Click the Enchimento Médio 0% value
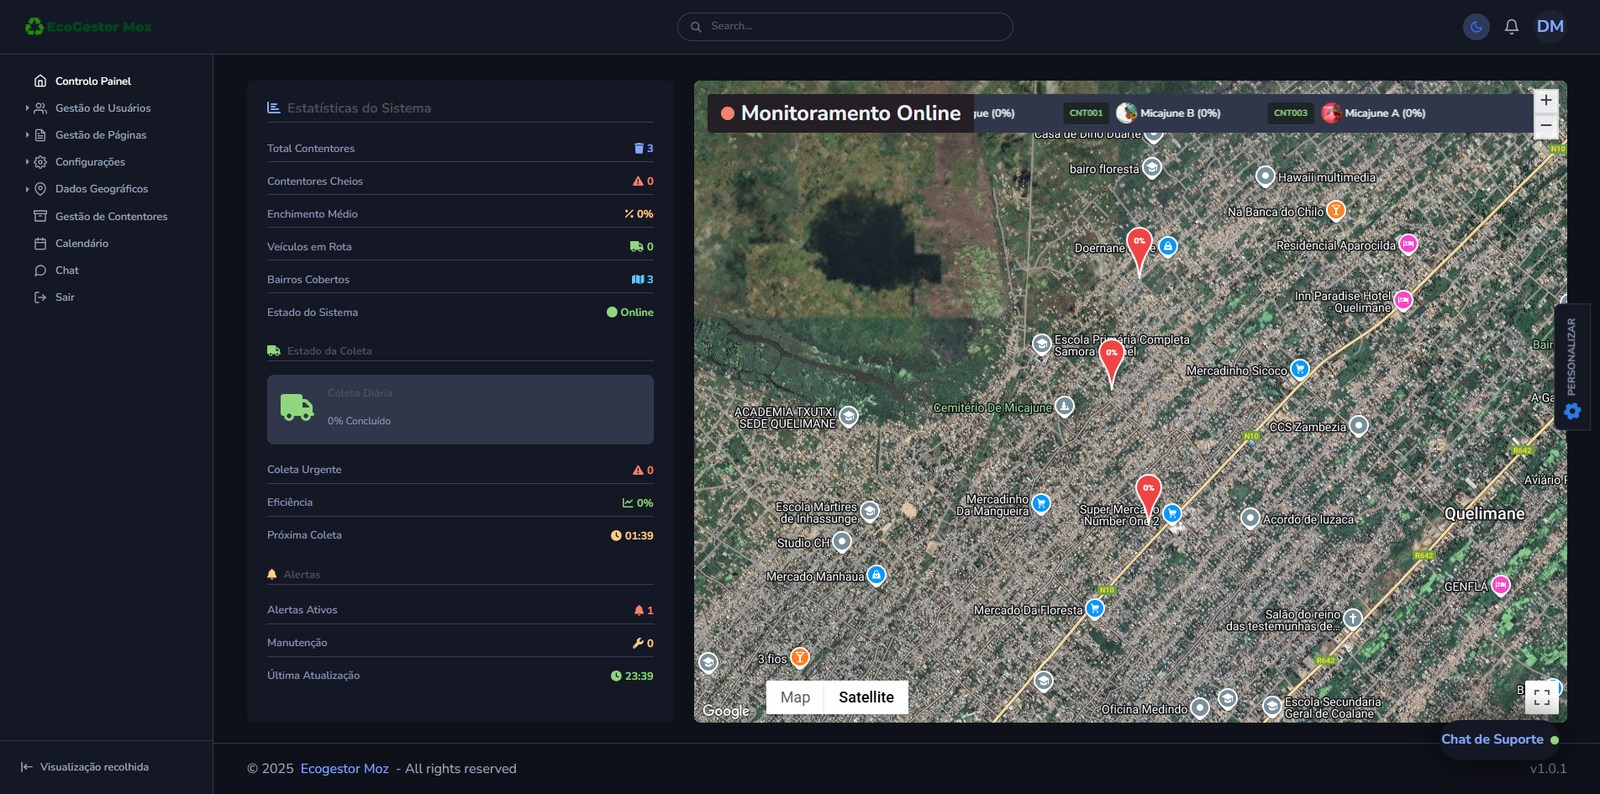The height and width of the screenshot is (794, 1600). [x=645, y=214]
